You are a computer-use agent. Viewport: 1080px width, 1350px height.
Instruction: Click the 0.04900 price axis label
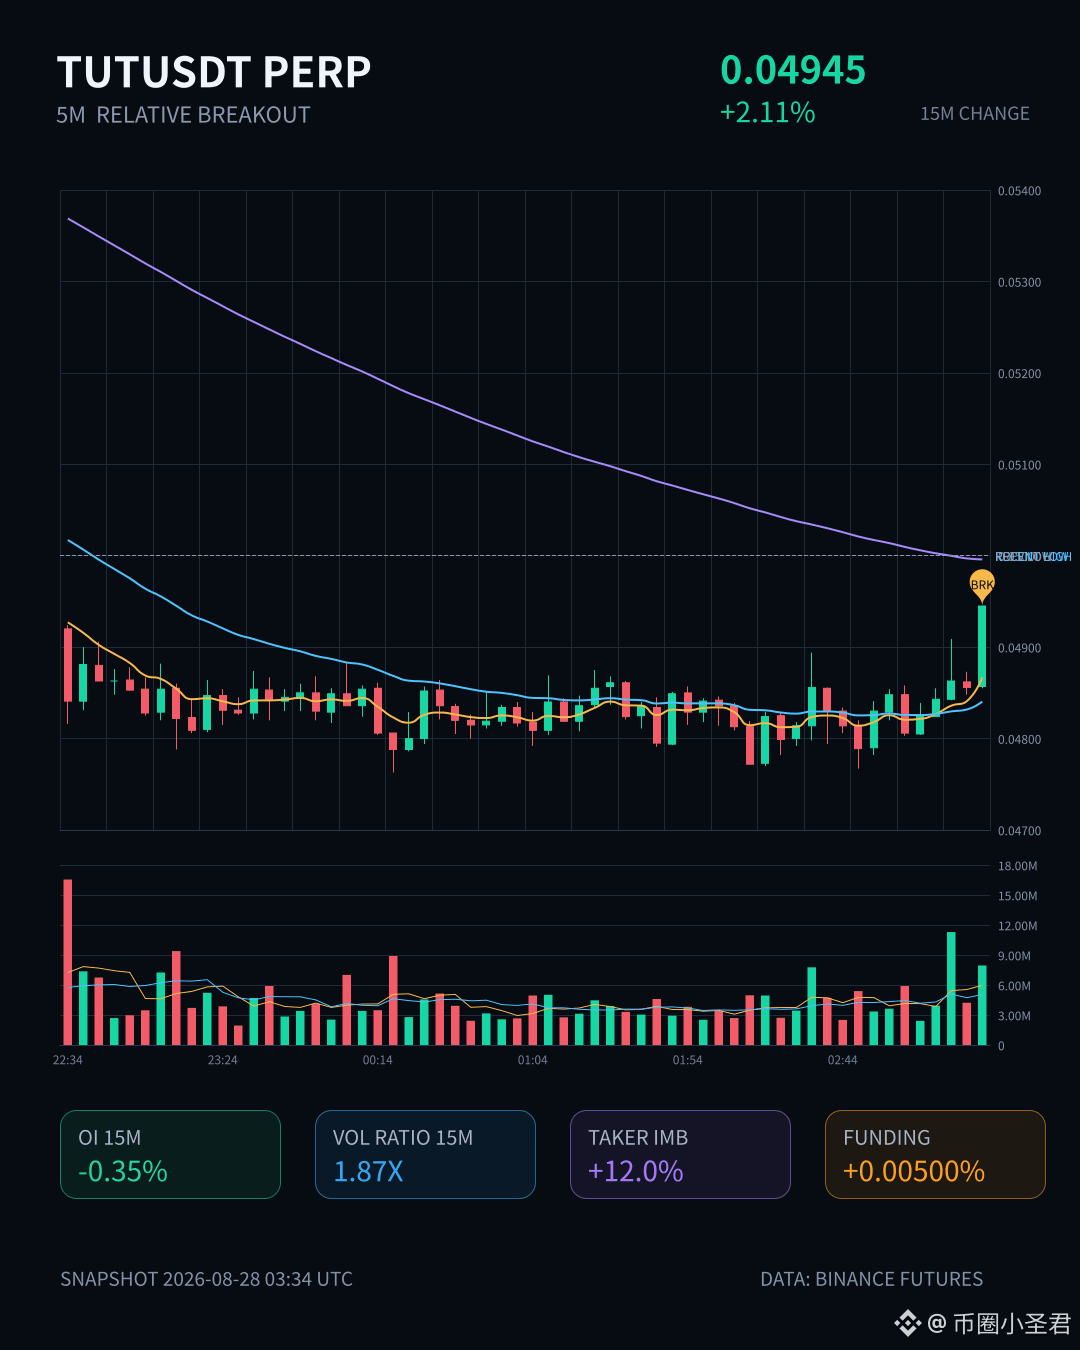[x=1019, y=648]
